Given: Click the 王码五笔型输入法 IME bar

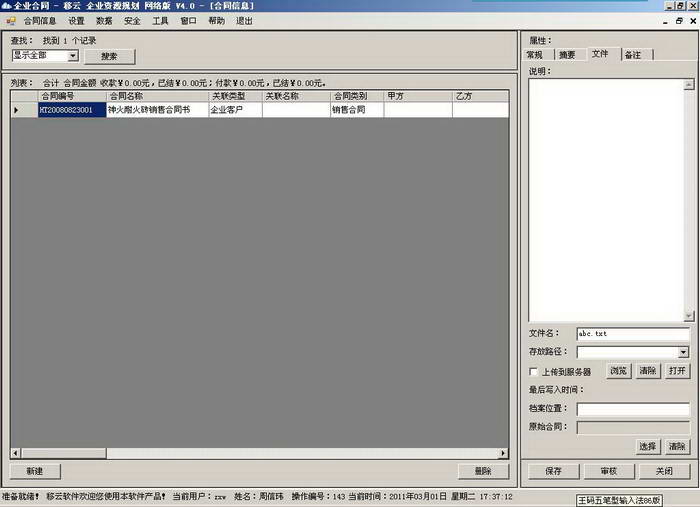Looking at the screenshot, I should 619,501.
